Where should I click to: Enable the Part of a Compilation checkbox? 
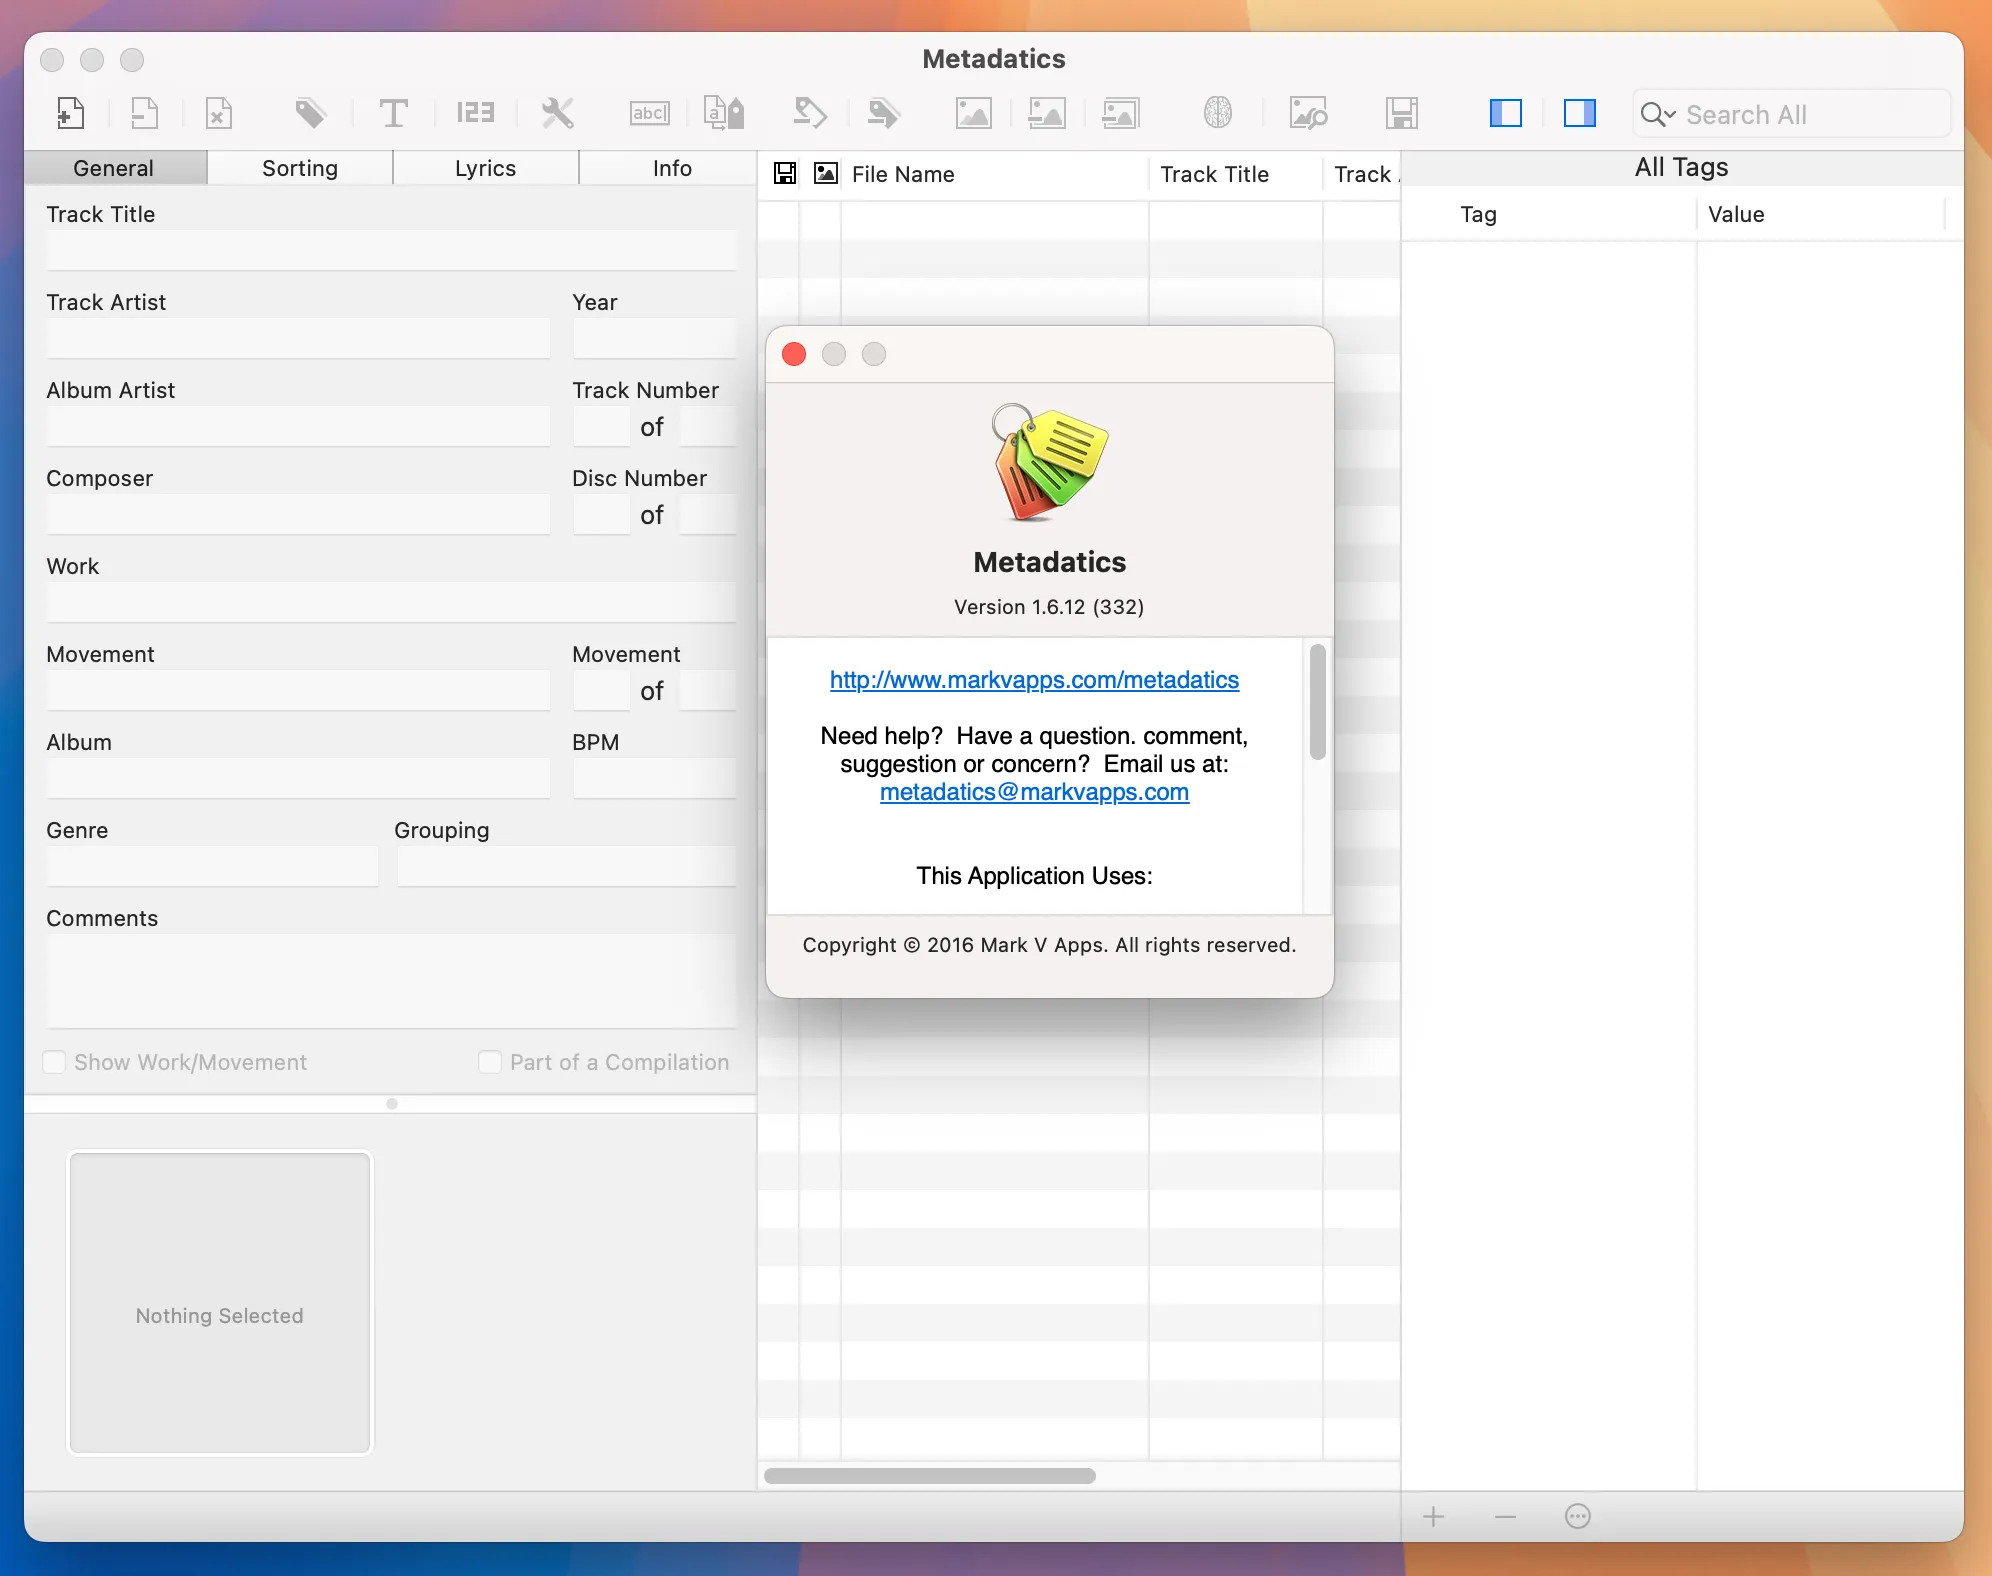tap(490, 1062)
